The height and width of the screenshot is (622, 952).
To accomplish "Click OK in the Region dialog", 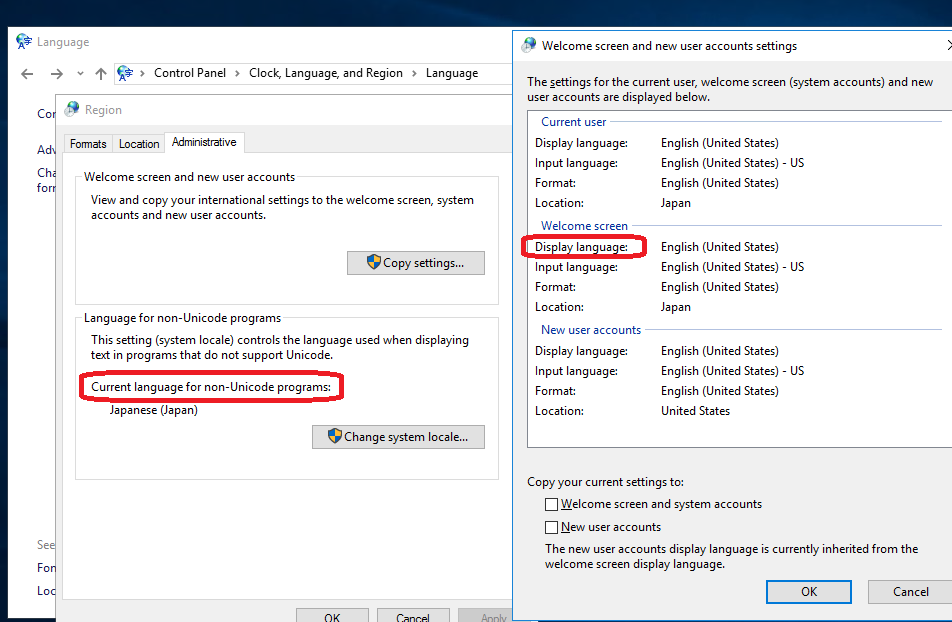I will pos(332,616).
